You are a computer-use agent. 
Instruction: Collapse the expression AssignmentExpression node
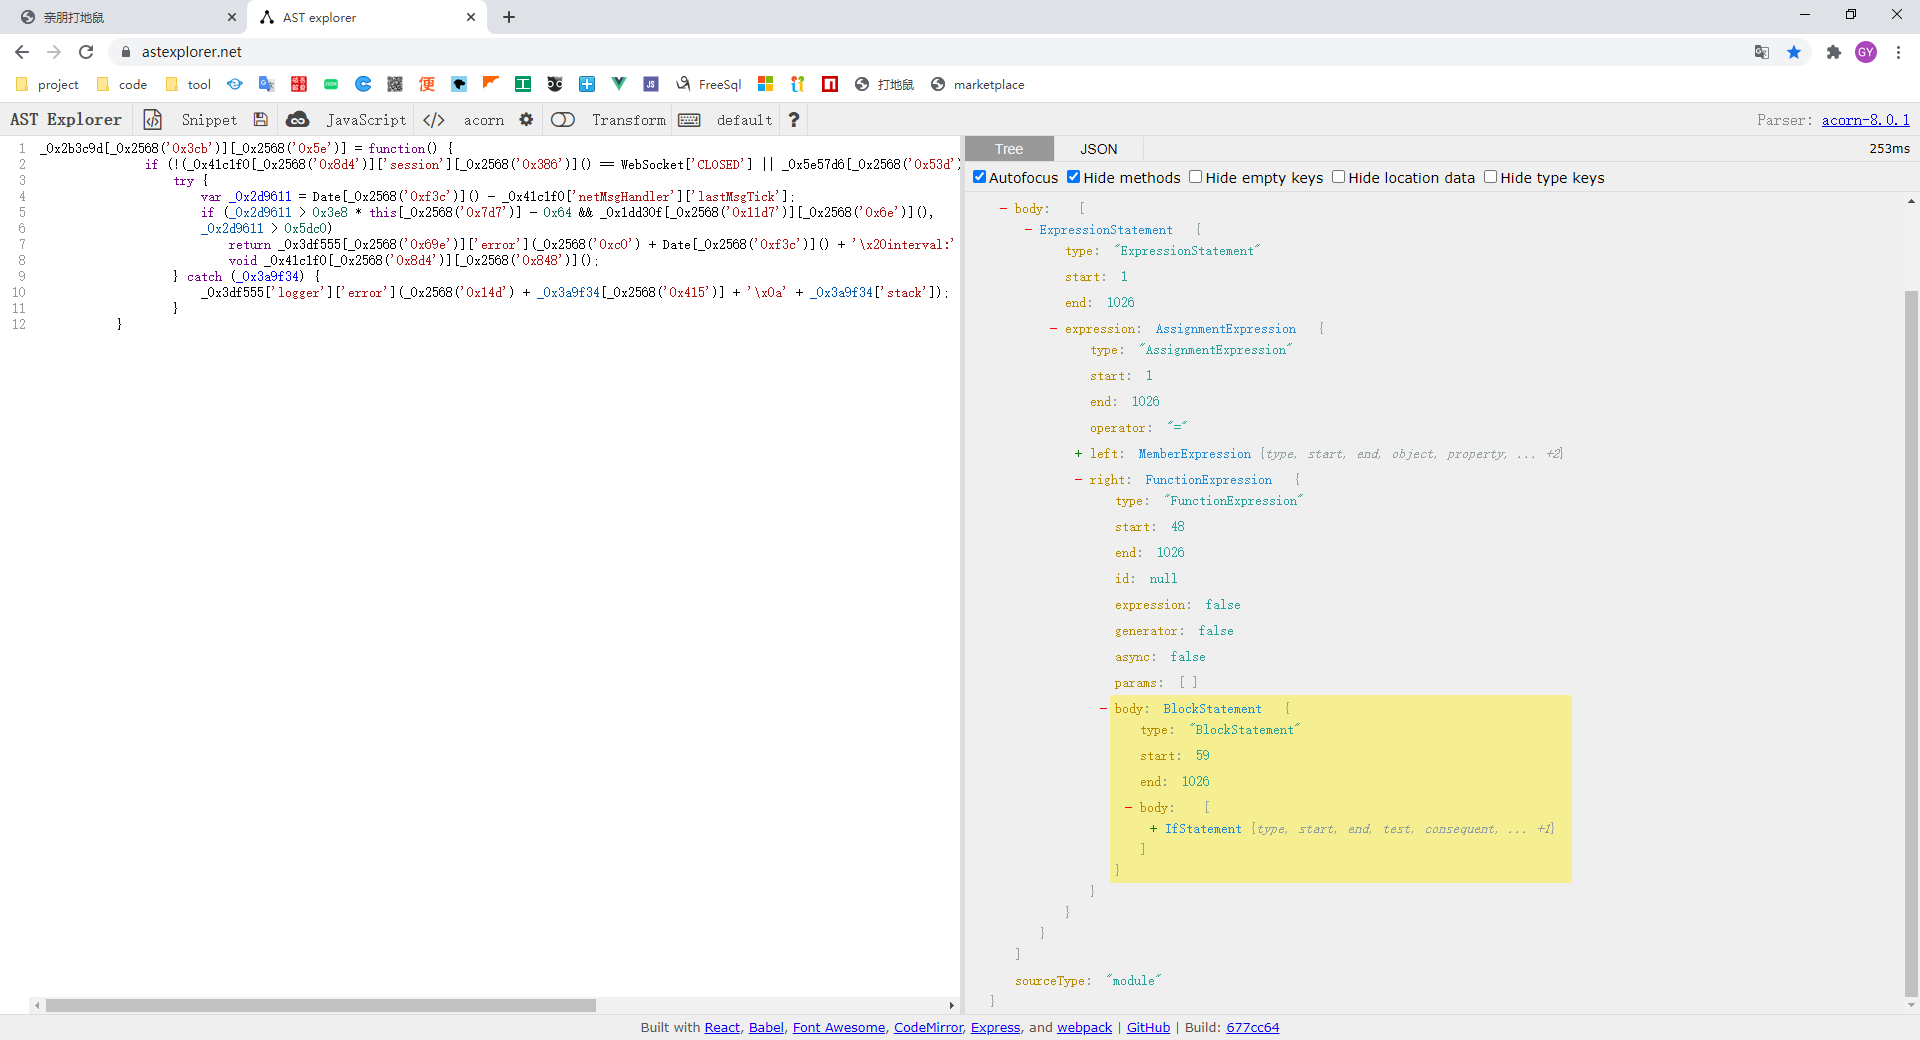click(1054, 329)
